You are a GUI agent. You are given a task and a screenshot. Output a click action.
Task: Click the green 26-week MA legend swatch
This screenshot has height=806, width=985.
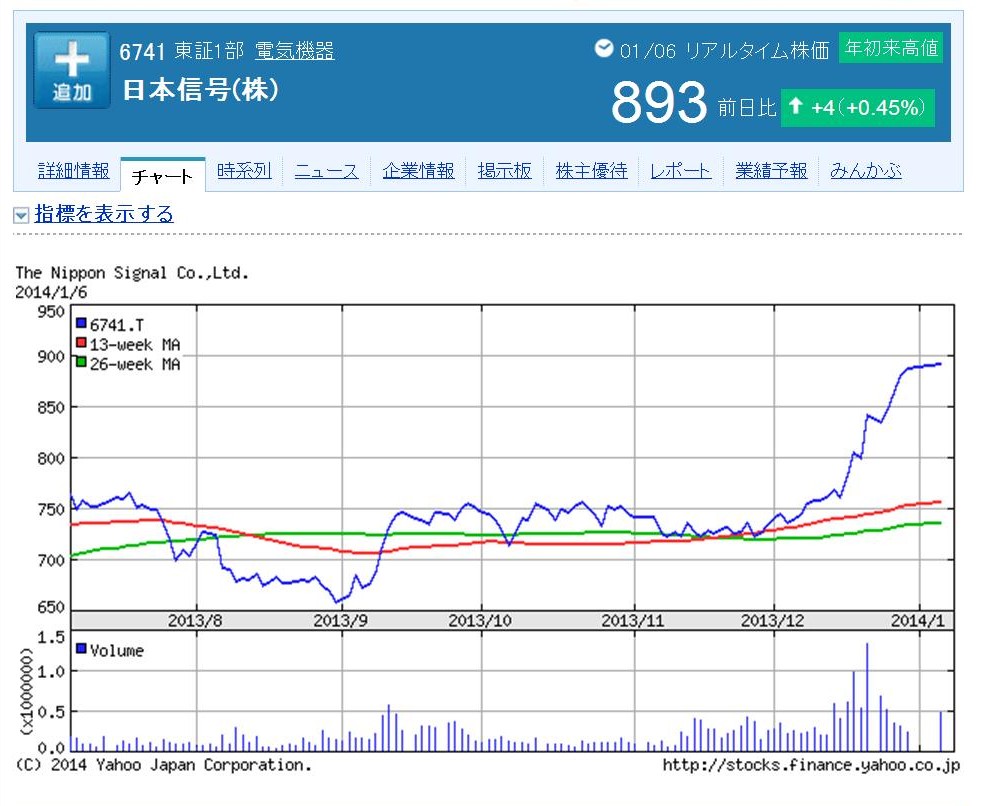point(81,362)
